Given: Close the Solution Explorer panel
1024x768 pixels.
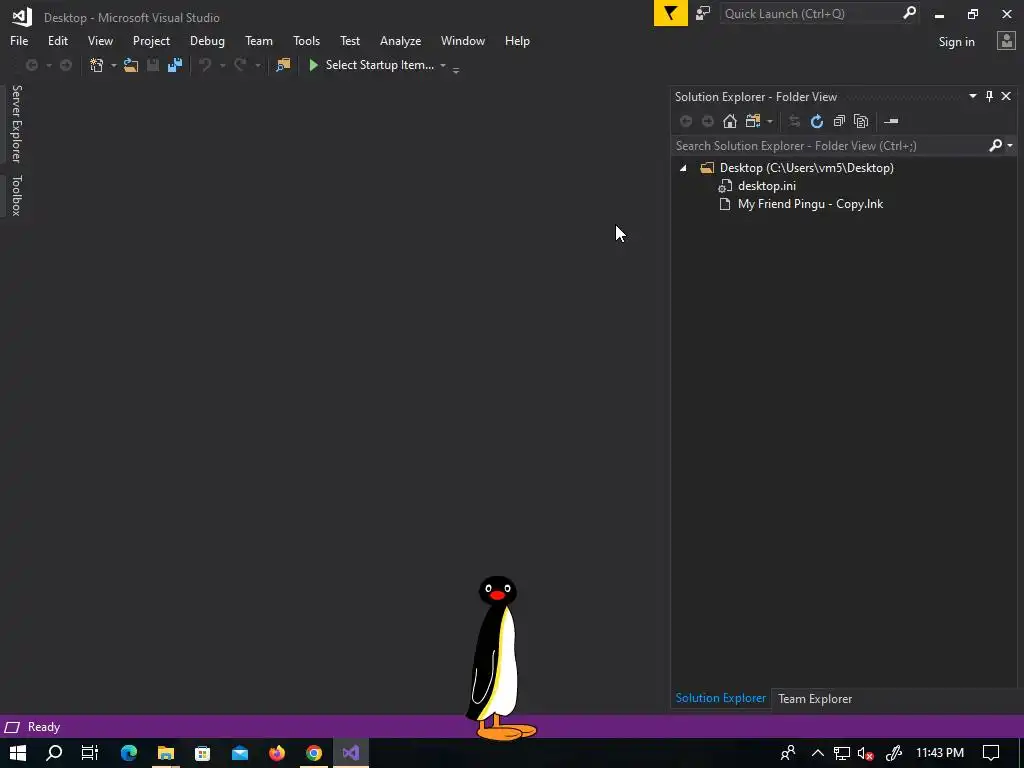Looking at the screenshot, I should (x=1006, y=97).
